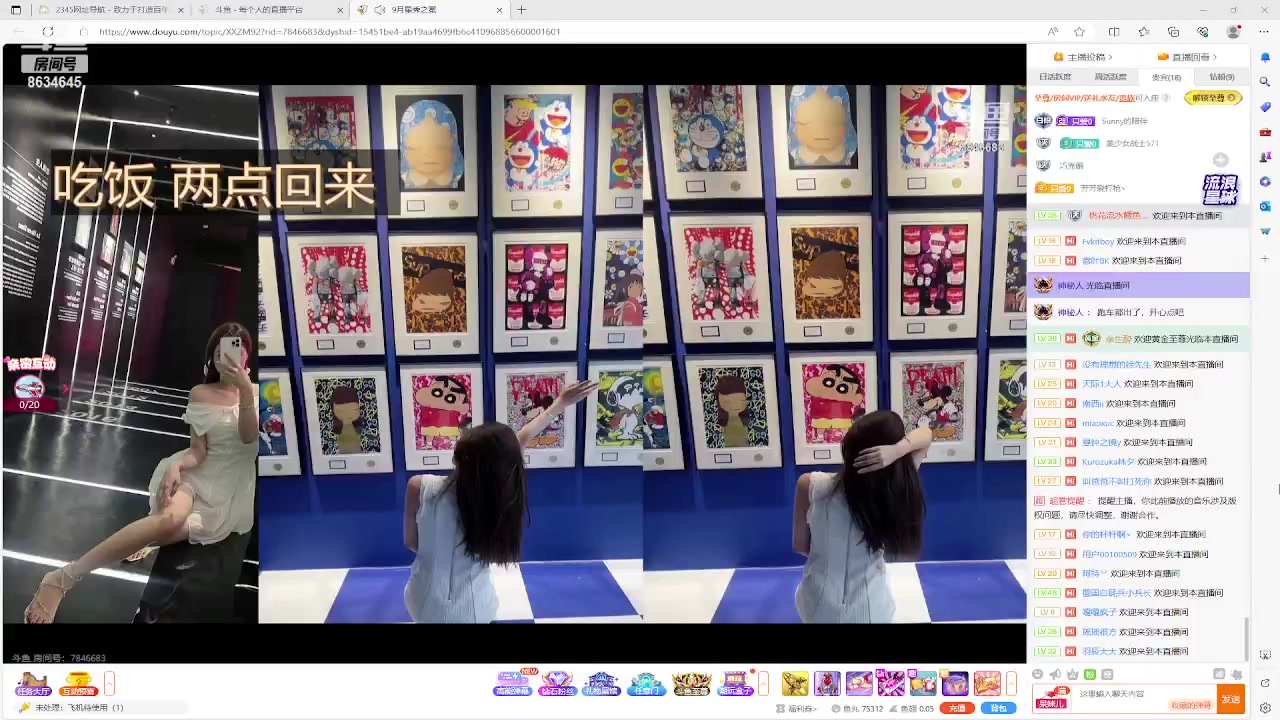The image size is (1280, 720).
Task: Click the read aloud icon in address bar
Action: coord(1053,32)
